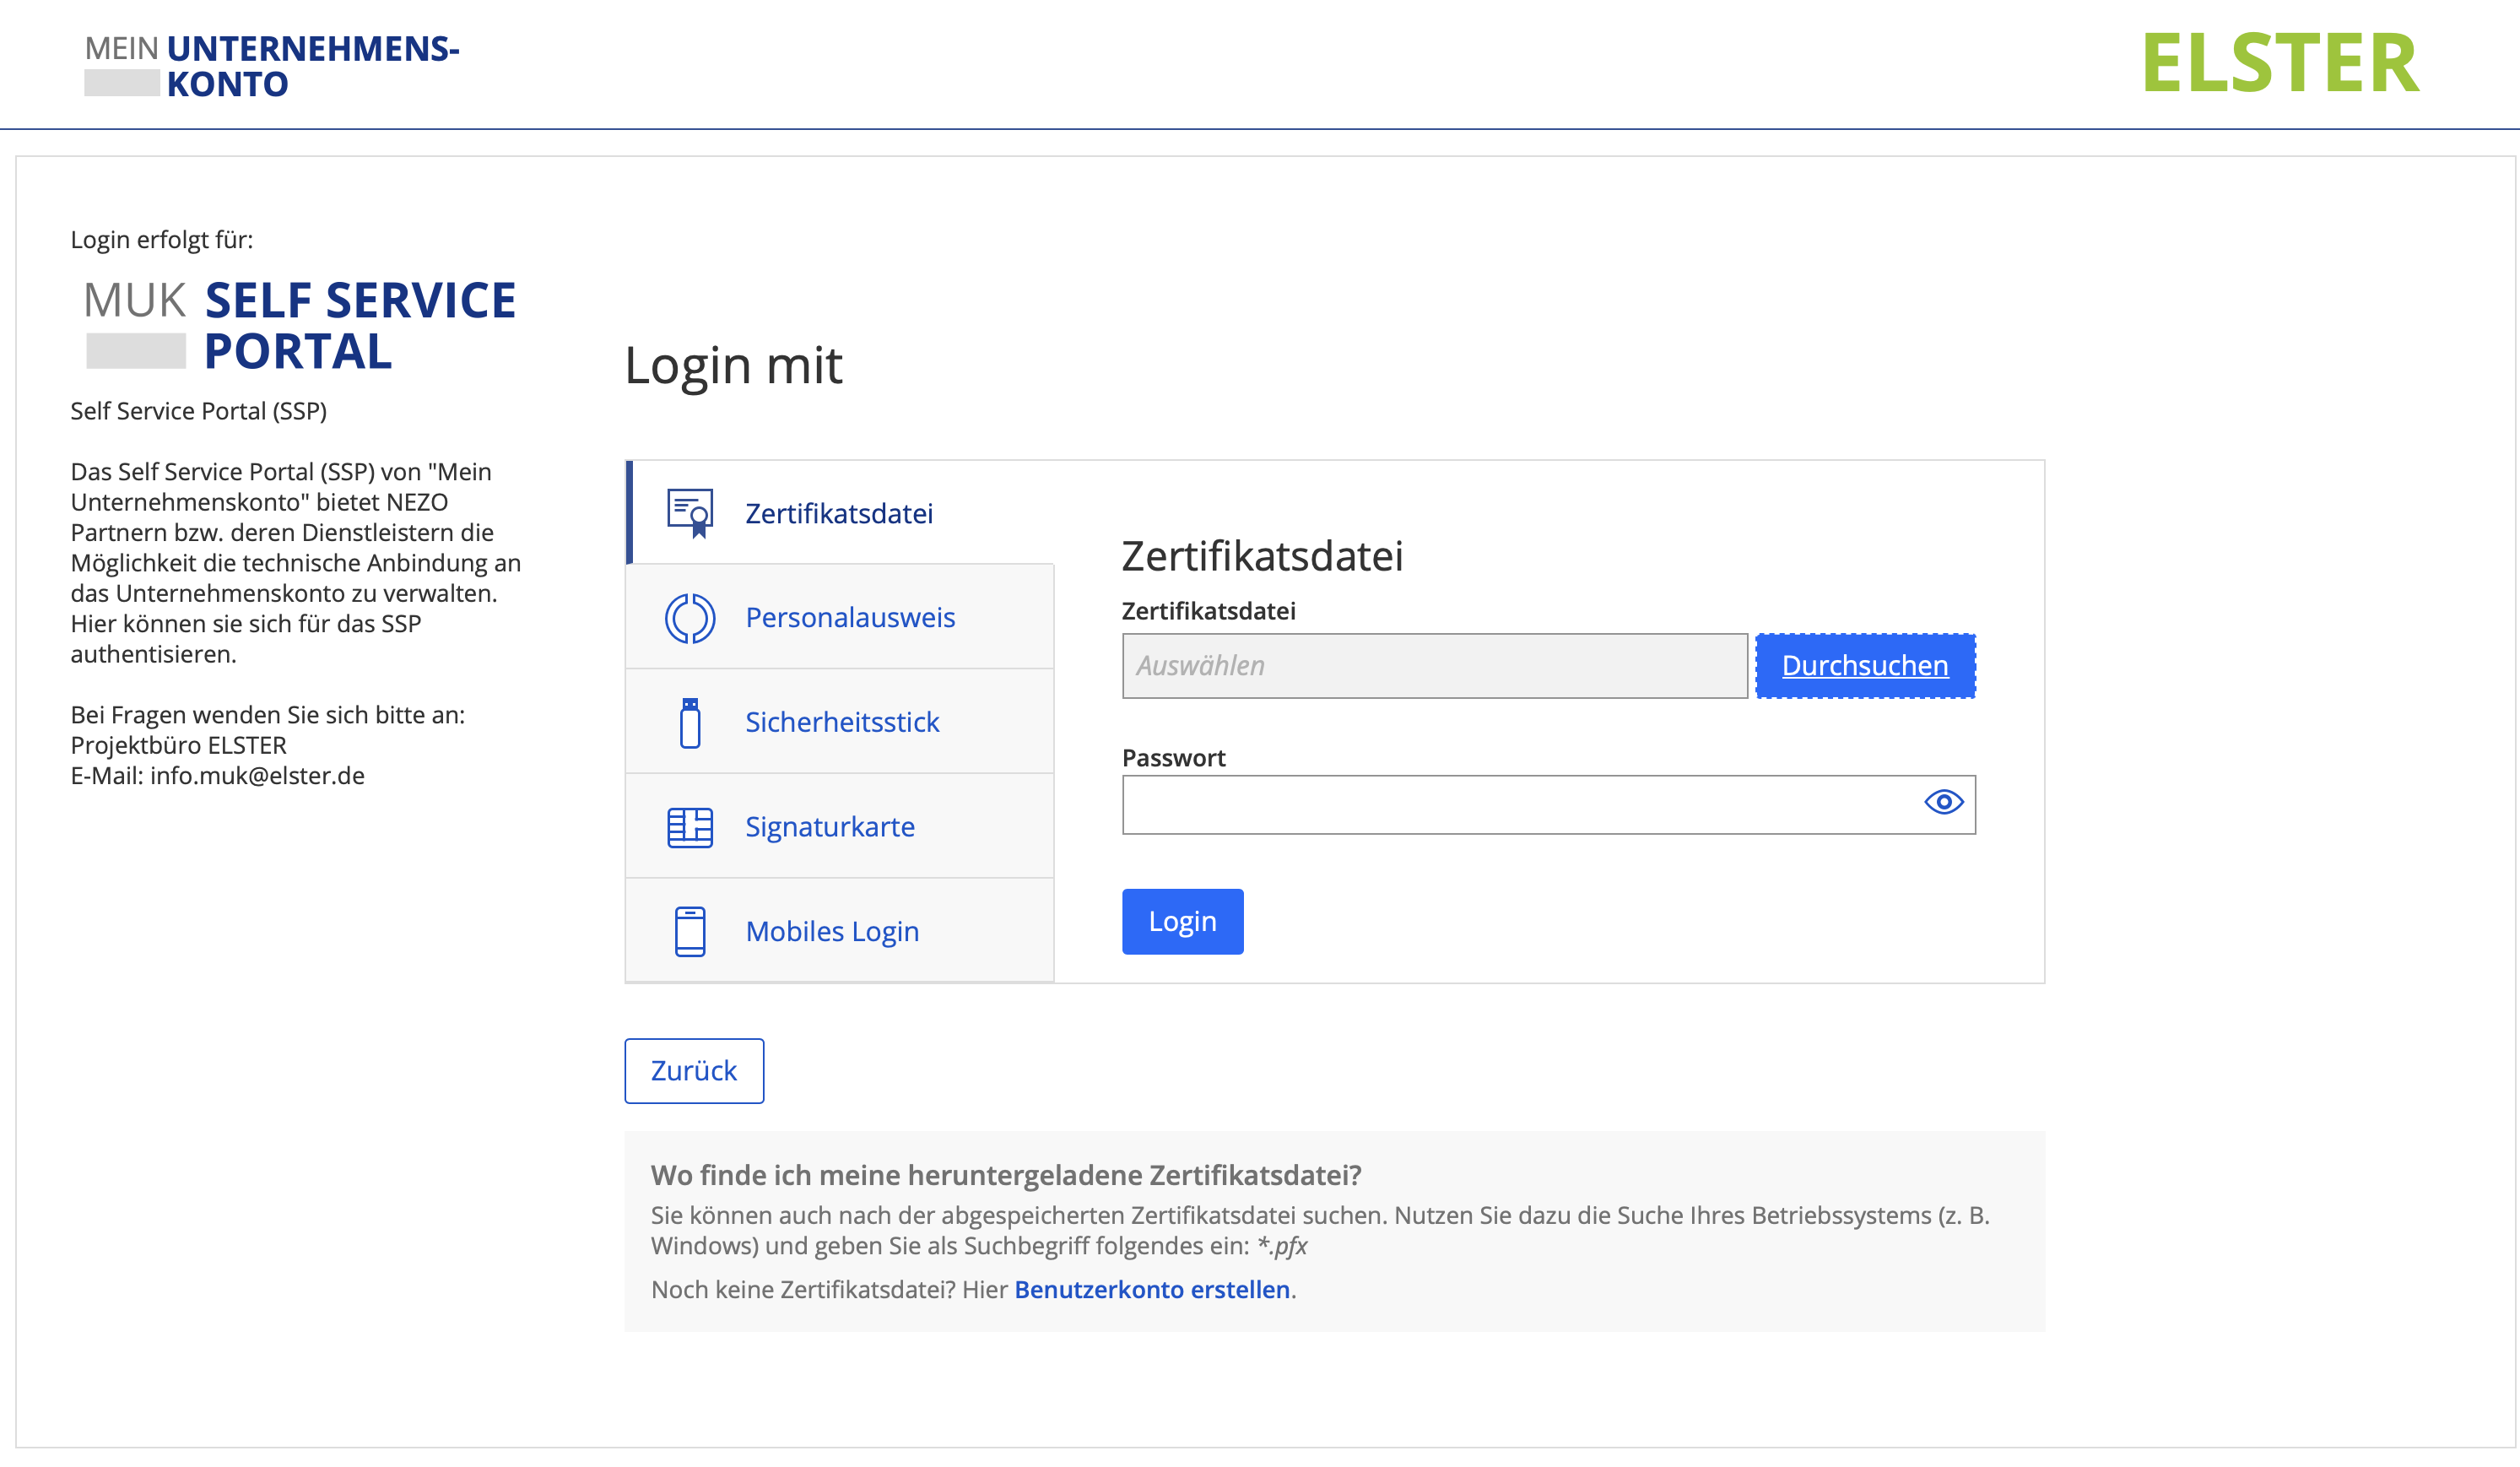Open the Benutzerkonto erstellen link
2520x1467 pixels.
click(x=1152, y=1289)
